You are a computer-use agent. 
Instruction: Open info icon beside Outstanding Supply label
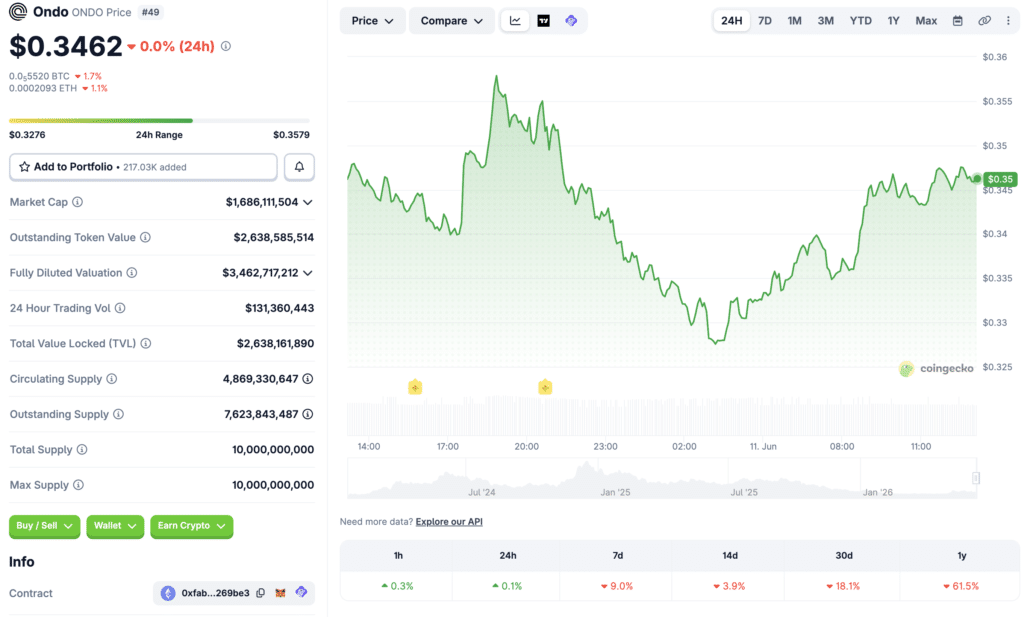click(118, 414)
